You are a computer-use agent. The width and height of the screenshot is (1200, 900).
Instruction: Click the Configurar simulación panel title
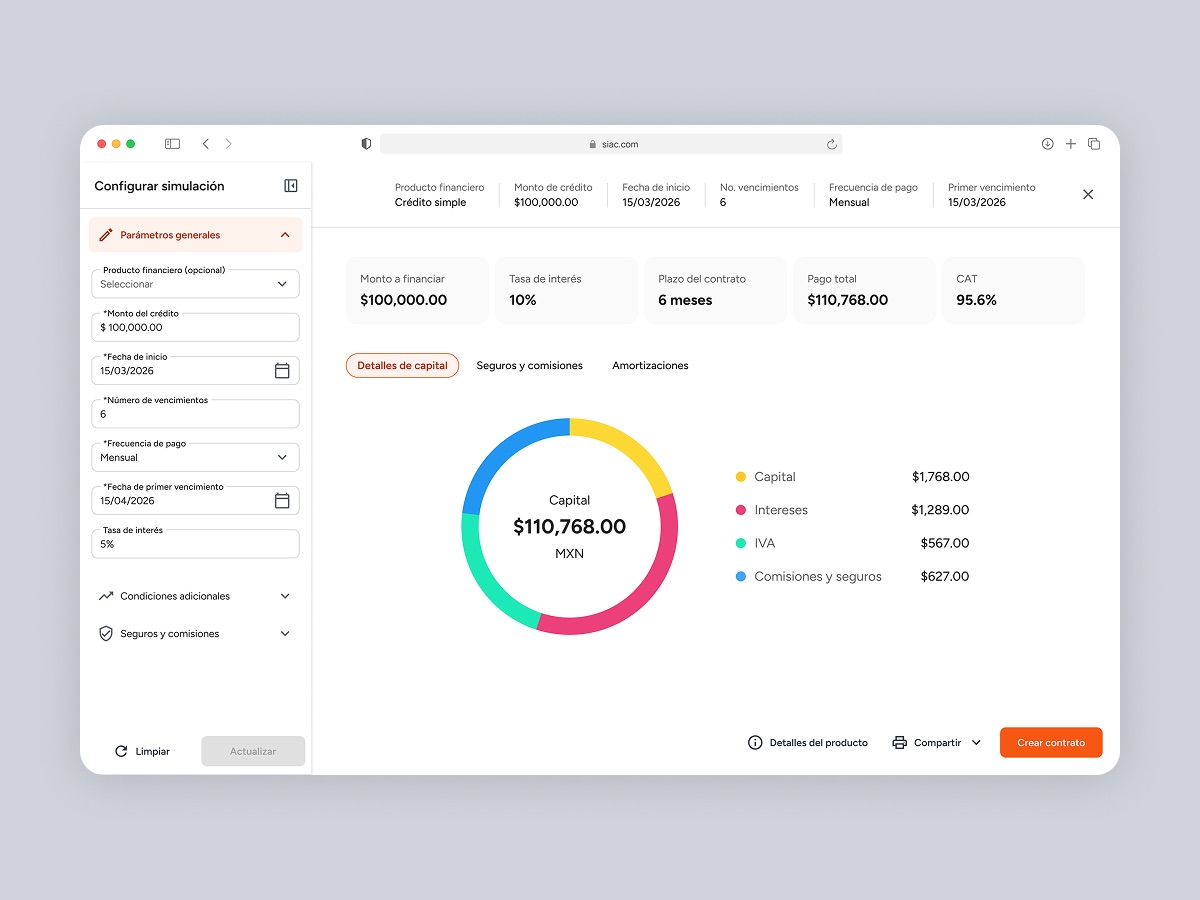(x=159, y=186)
